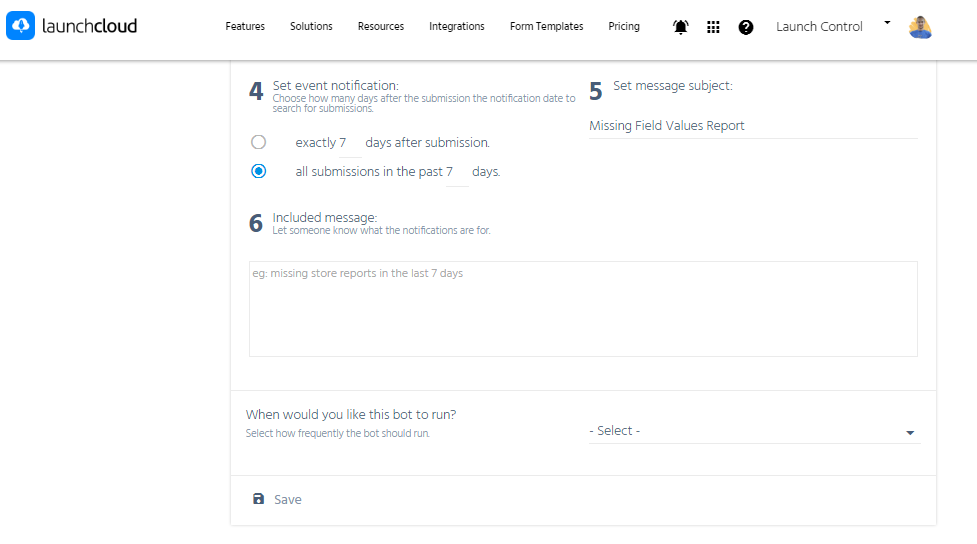The width and height of the screenshot is (977, 544).
Task: Click the arrow on the frequency dropdown
Action: pyautogui.click(x=910, y=433)
